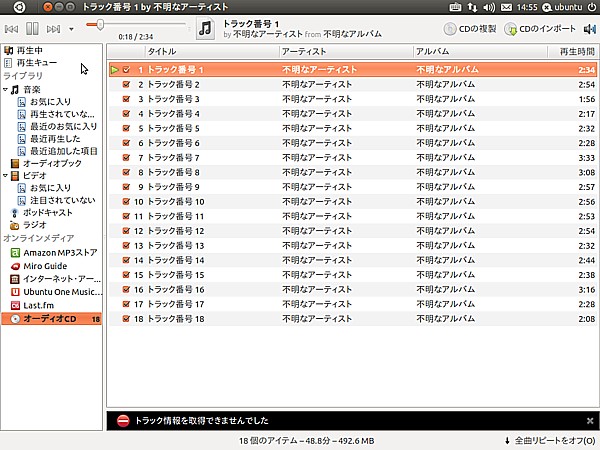
Task: Click the red error icon in message bar
Action: (123, 421)
